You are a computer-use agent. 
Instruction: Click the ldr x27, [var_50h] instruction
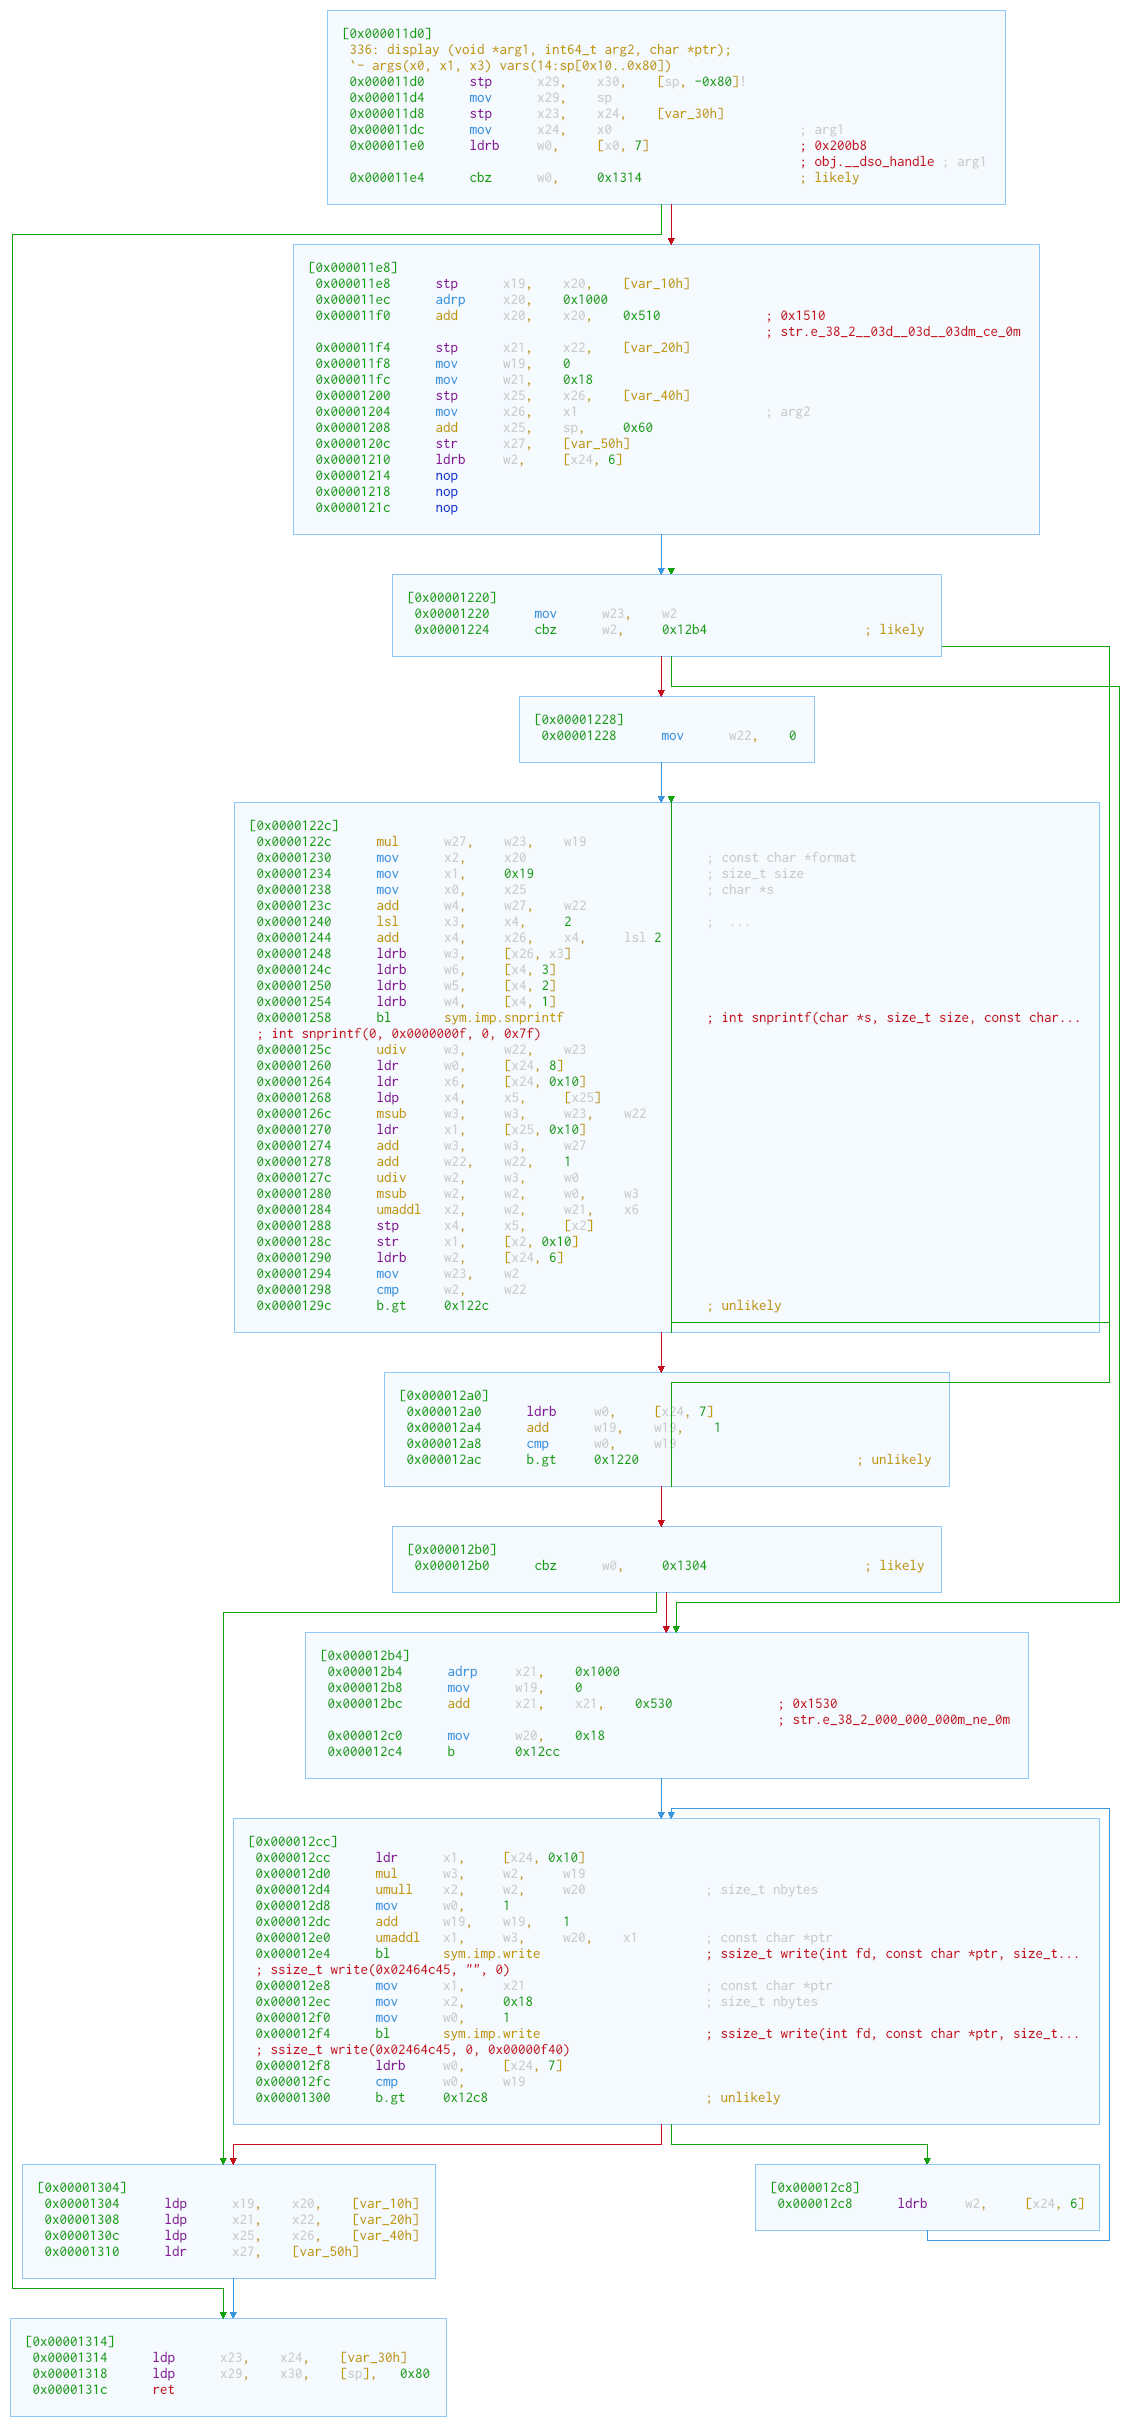click(x=202, y=2251)
